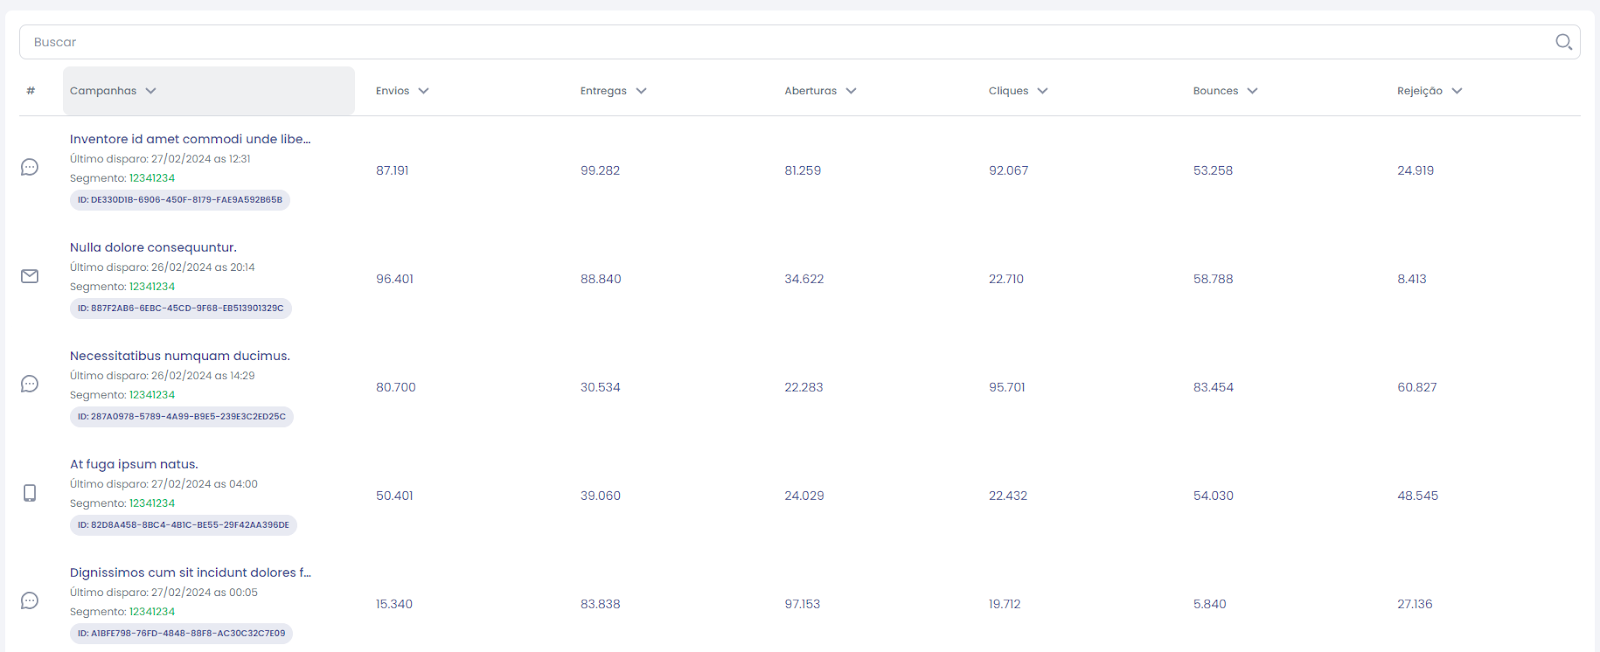Click Cliques value 92.067

coord(1009,171)
